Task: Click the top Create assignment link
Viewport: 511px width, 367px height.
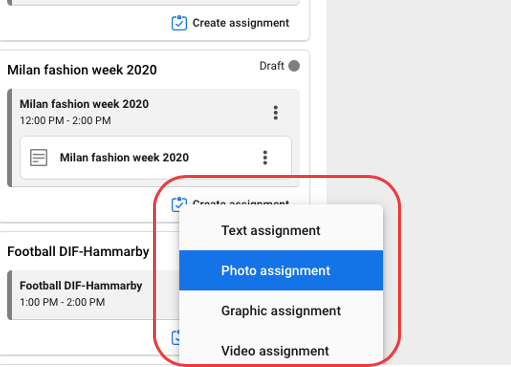Action: point(241,23)
